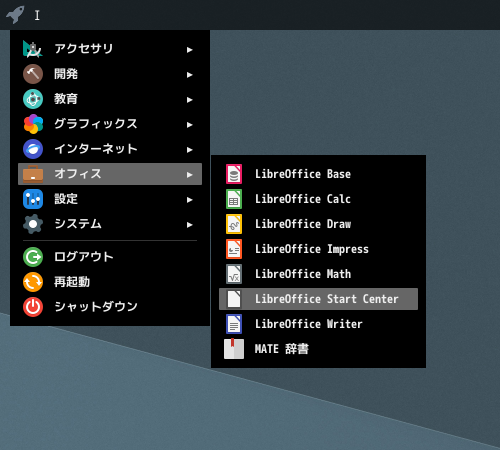This screenshot has width=500, height=450.
Task: Click the LibreOffice Base database icon
Action: [x=234, y=174]
